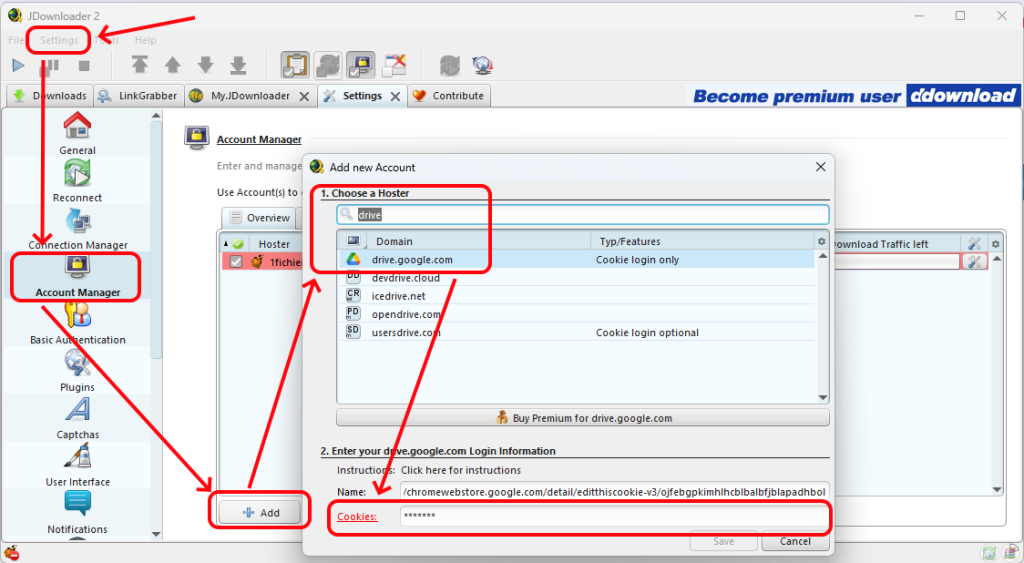Image resolution: width=1024 pixels, height=563 pixels.
Task: Sort accounts by Hoster column
Action: coord(274,244)
